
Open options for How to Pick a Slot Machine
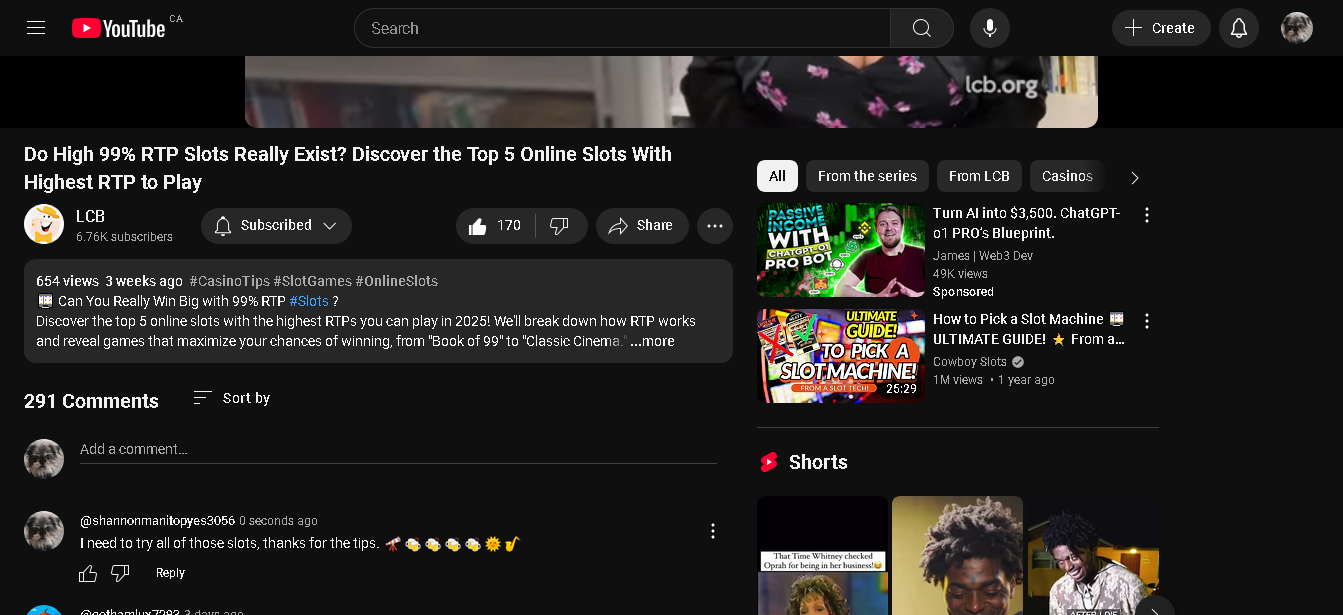pos(1147,321)
